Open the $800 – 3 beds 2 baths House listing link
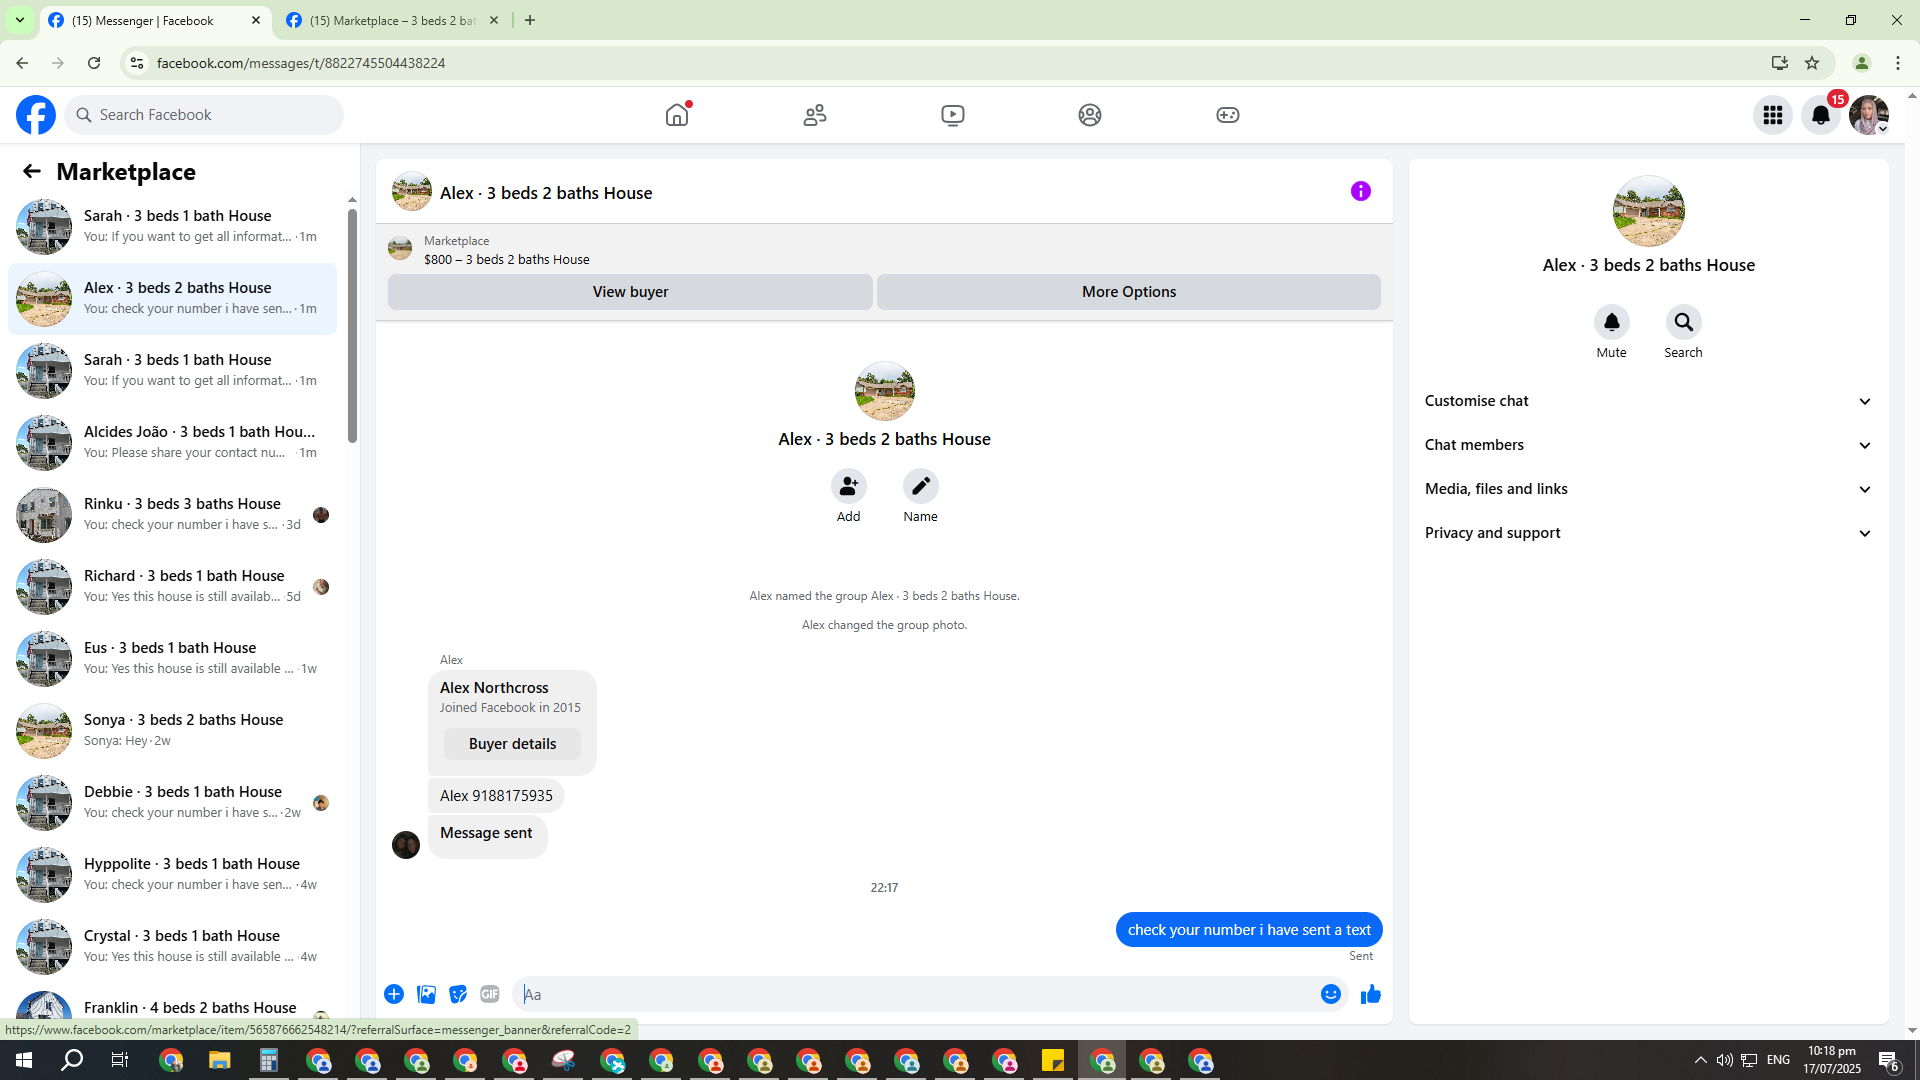Screen dimensions: 1920x1080 pyautogui.click(x=506, y=260)
